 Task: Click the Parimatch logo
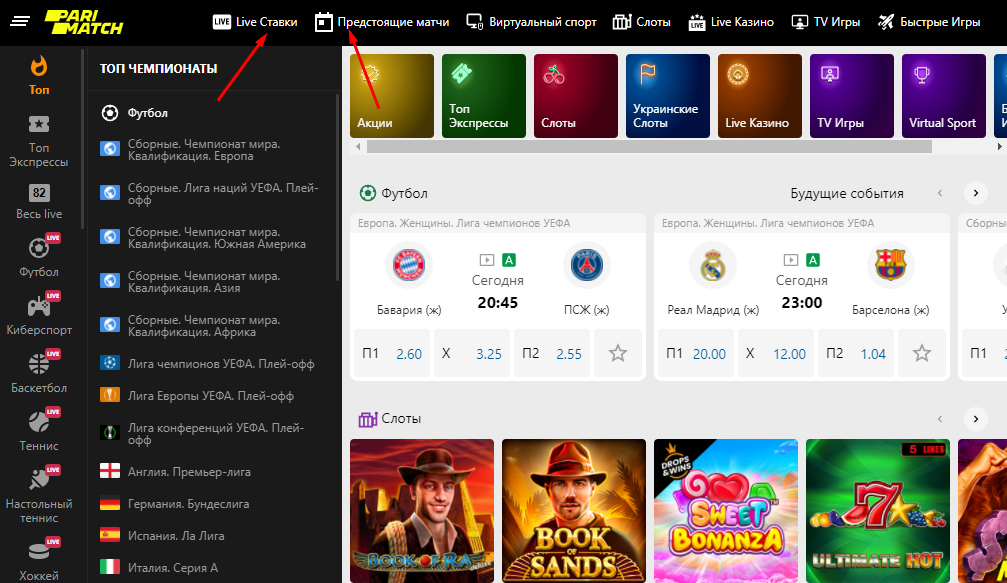point(83,22)
